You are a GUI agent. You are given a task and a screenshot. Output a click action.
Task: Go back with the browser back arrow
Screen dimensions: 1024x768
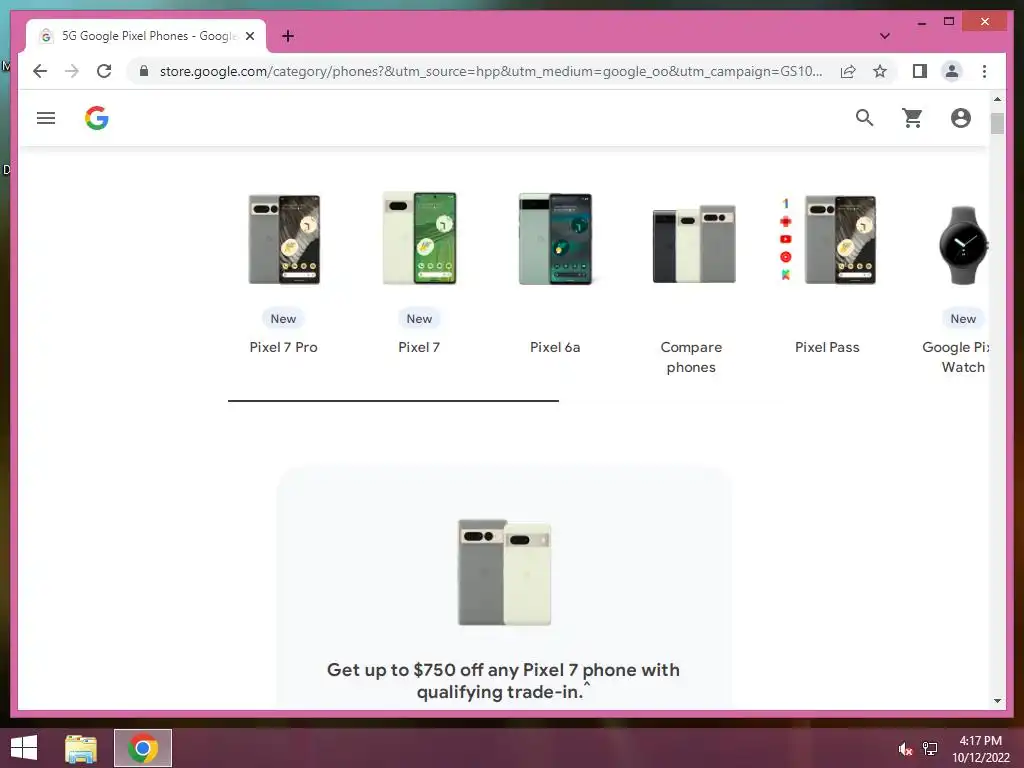pos(40,71)
